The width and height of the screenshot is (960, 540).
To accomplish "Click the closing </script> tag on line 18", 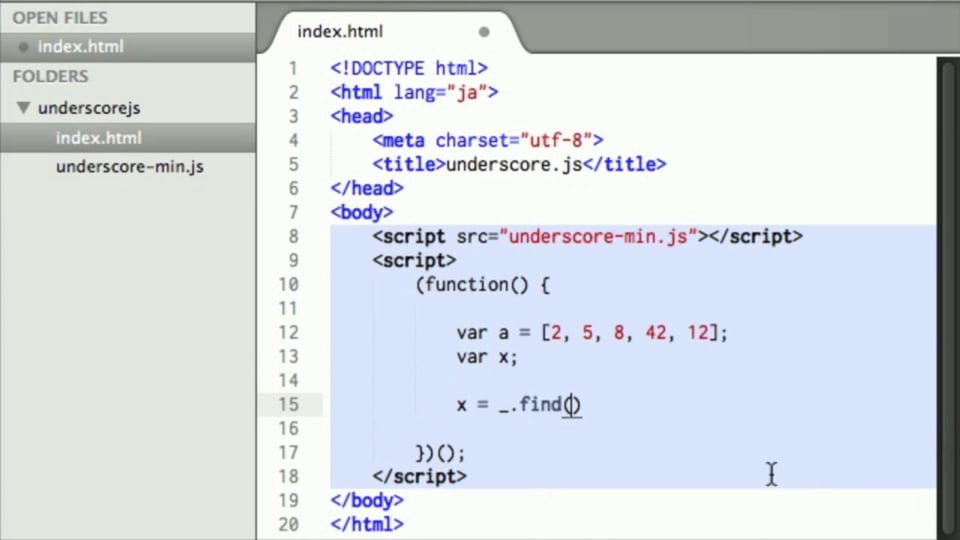I will tap(419, 476).
